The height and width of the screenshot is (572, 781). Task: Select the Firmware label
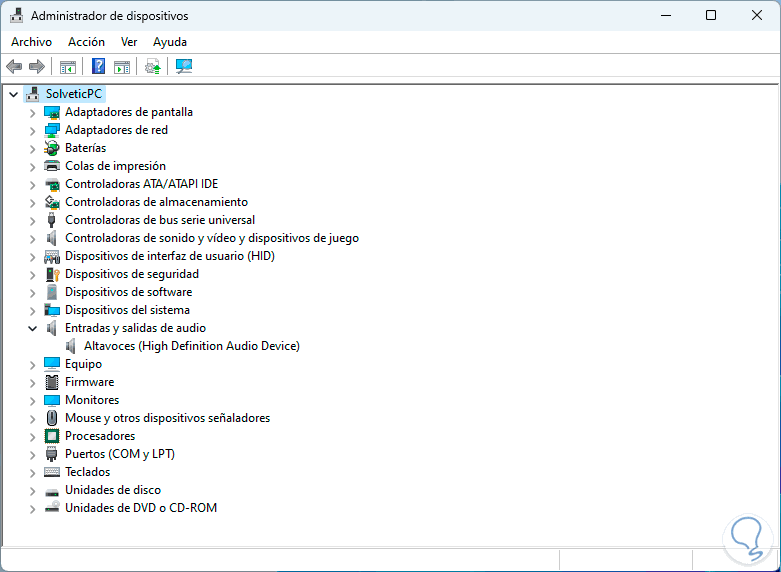click(90, 382)
